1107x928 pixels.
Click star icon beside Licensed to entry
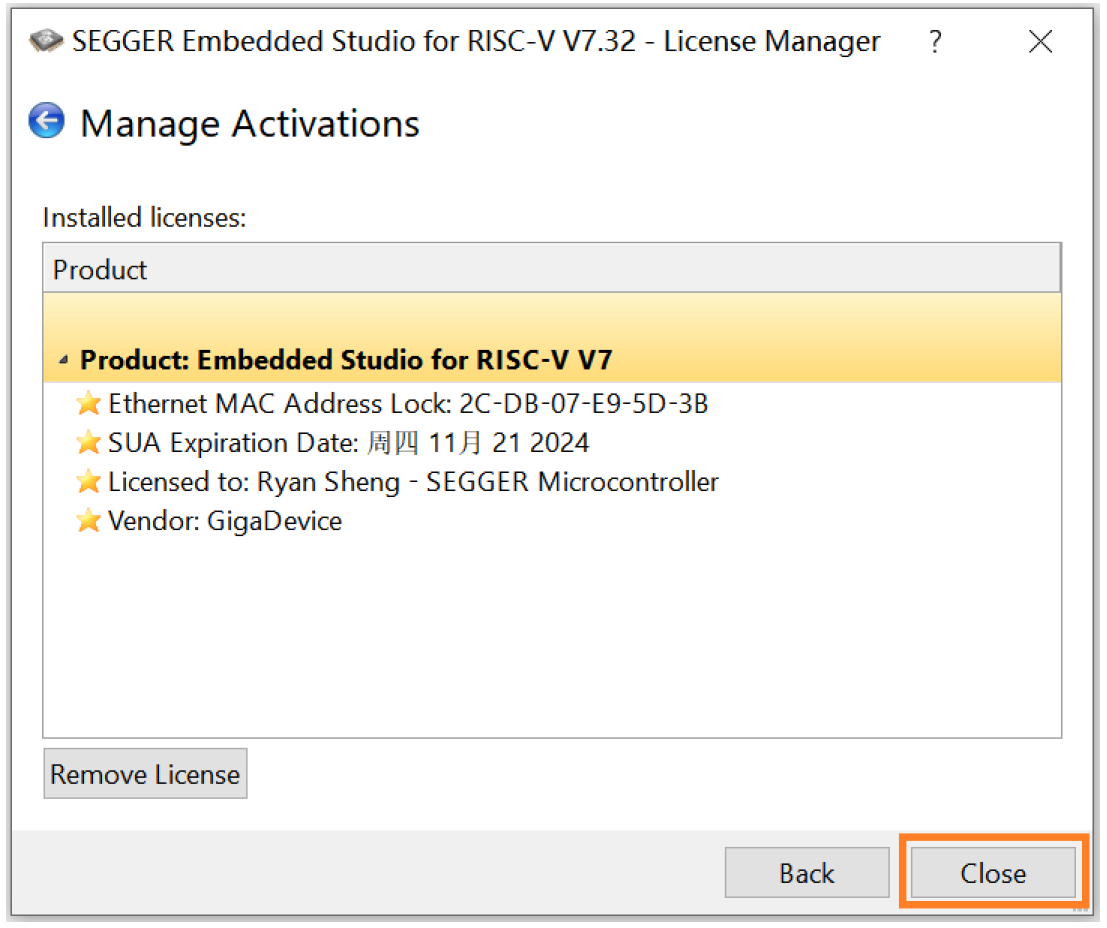tap(89, 482)
